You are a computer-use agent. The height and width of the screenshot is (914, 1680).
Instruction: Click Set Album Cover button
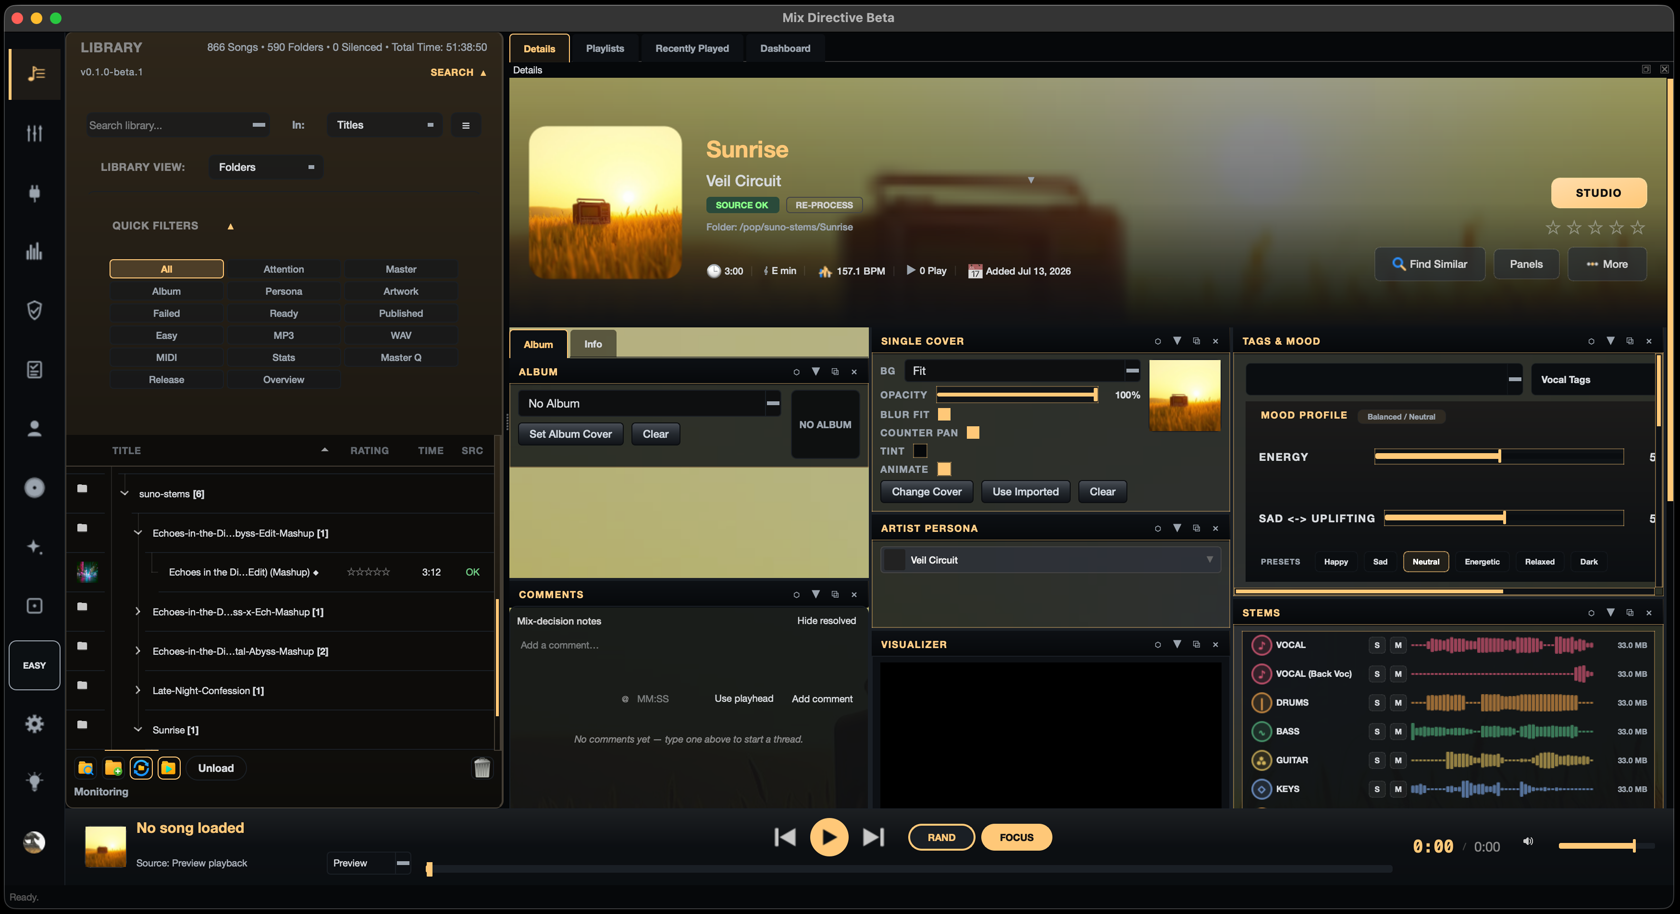tap(571, 434)
